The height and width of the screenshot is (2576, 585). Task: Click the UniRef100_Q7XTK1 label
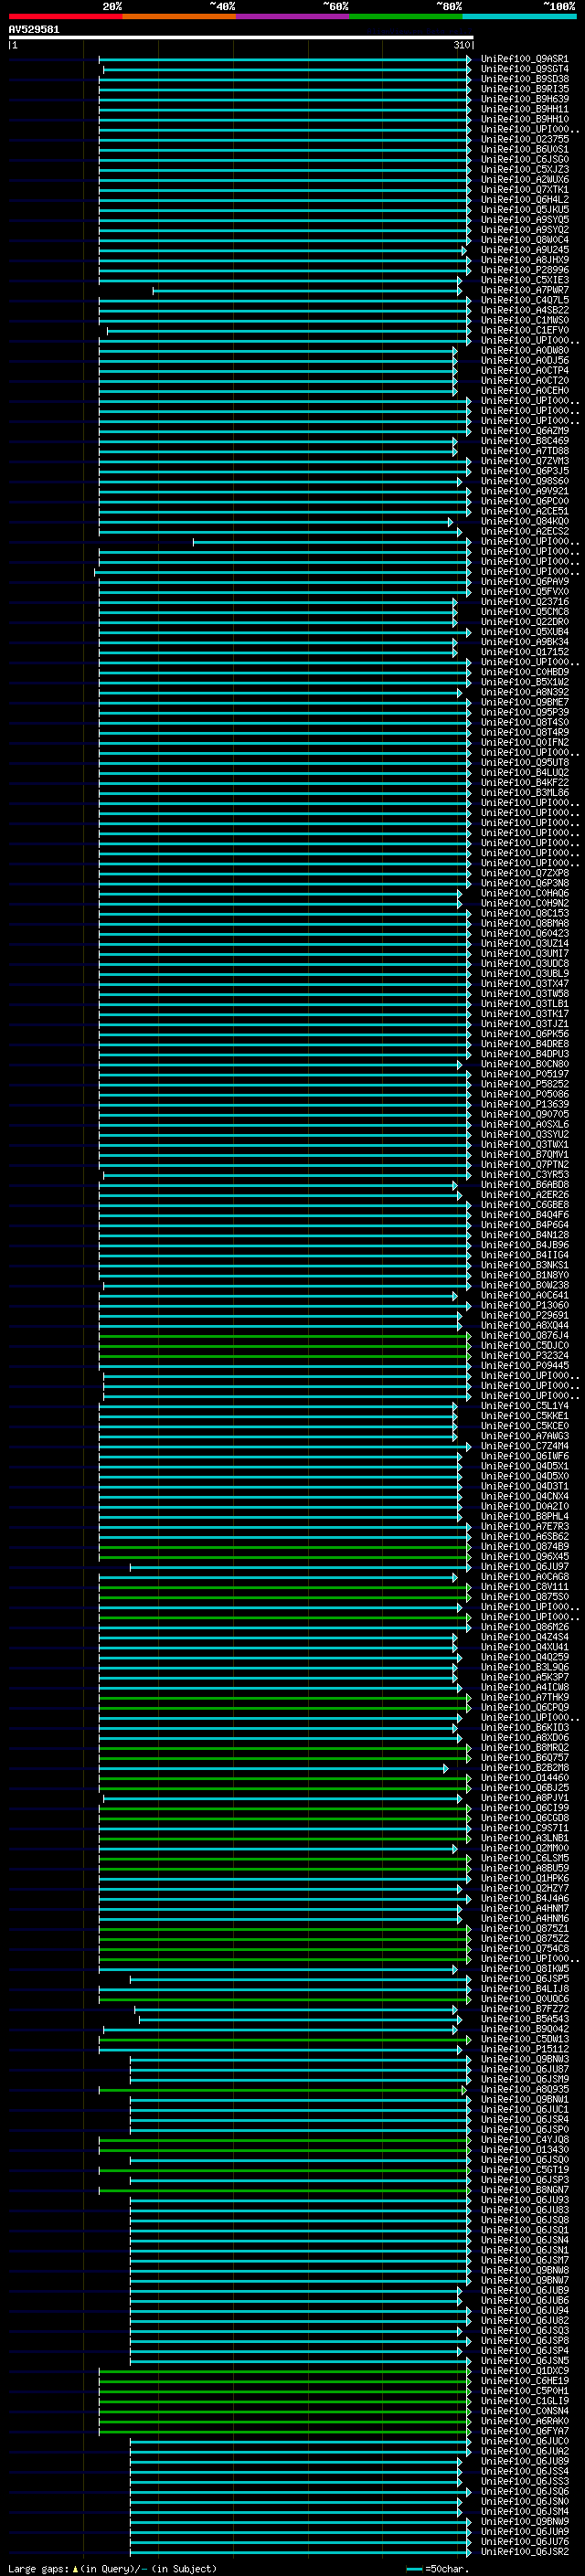[524, 190]
